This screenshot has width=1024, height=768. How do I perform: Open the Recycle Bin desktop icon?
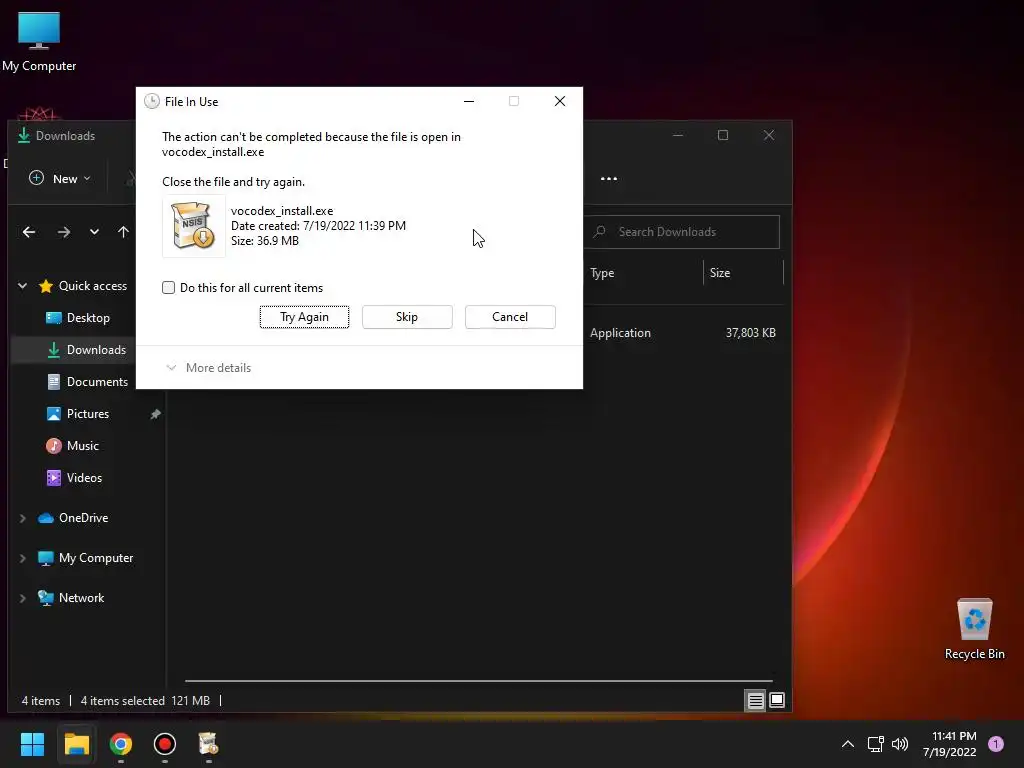974,630
